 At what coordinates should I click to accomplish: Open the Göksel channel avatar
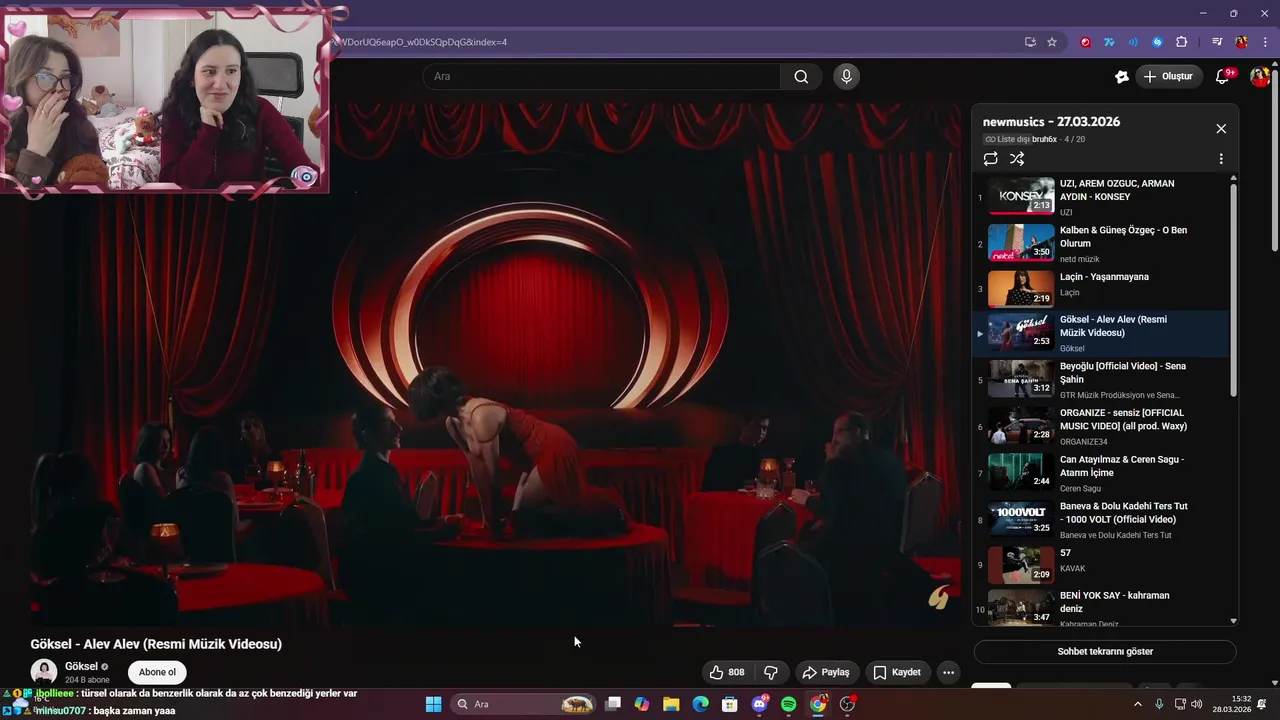(x=44, y=672)
